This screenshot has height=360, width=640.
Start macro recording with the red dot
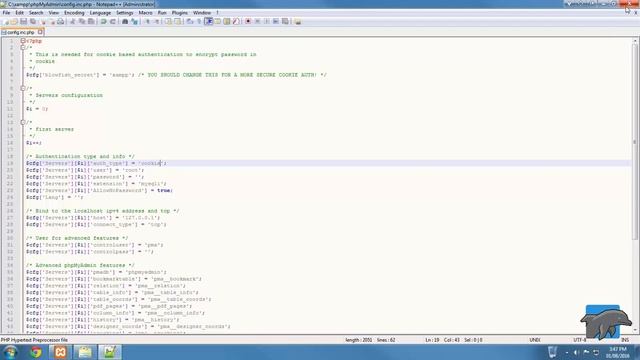[248, 21]
